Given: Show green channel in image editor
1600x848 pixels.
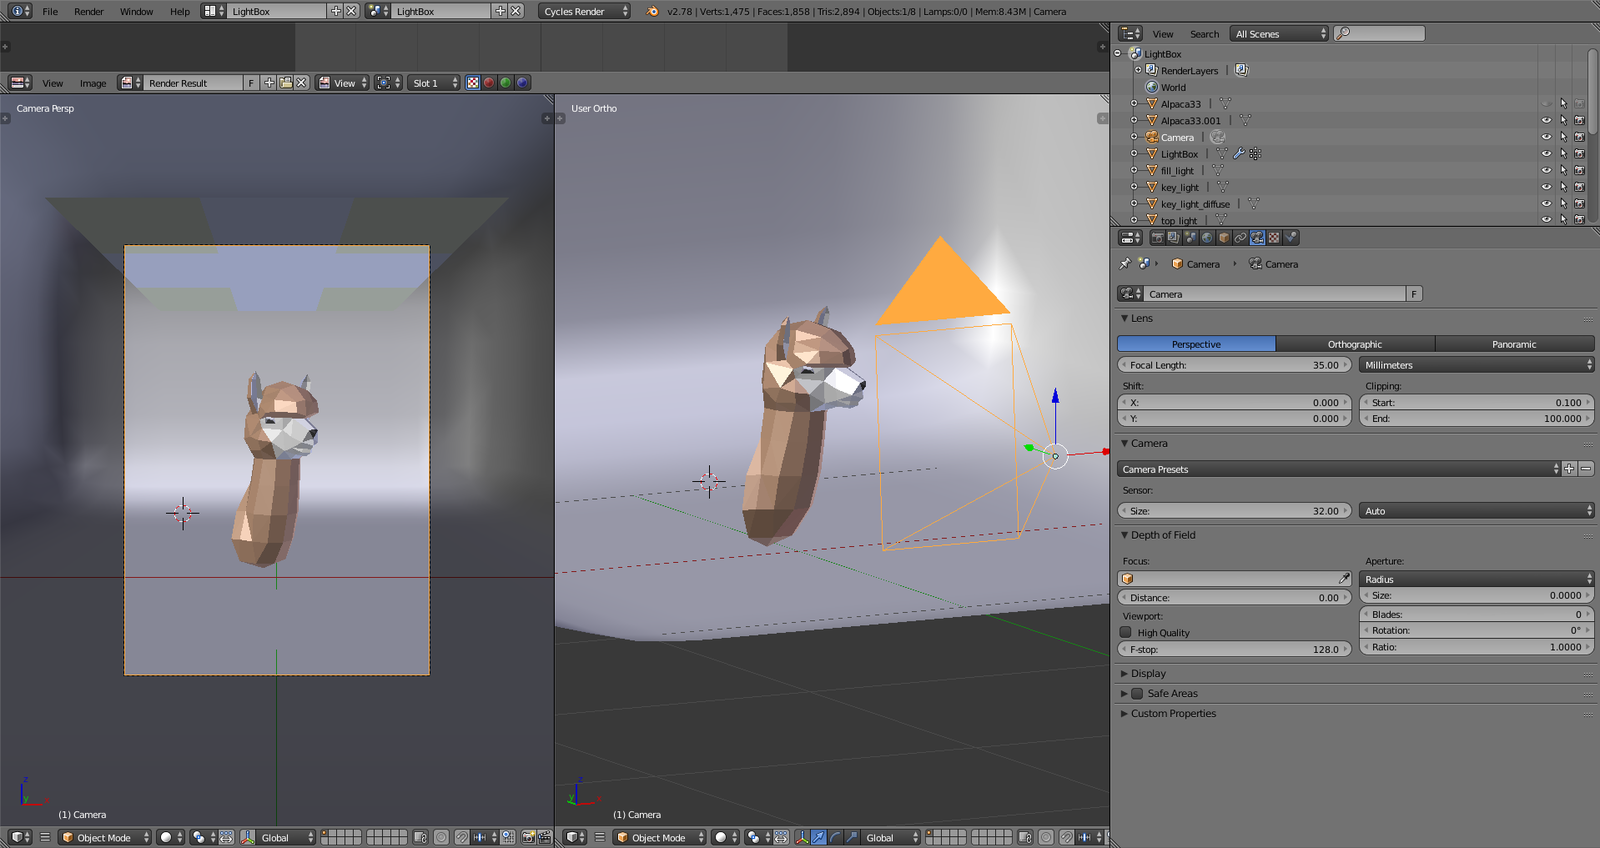Looking at the screenshot, I should click(506, 83).
